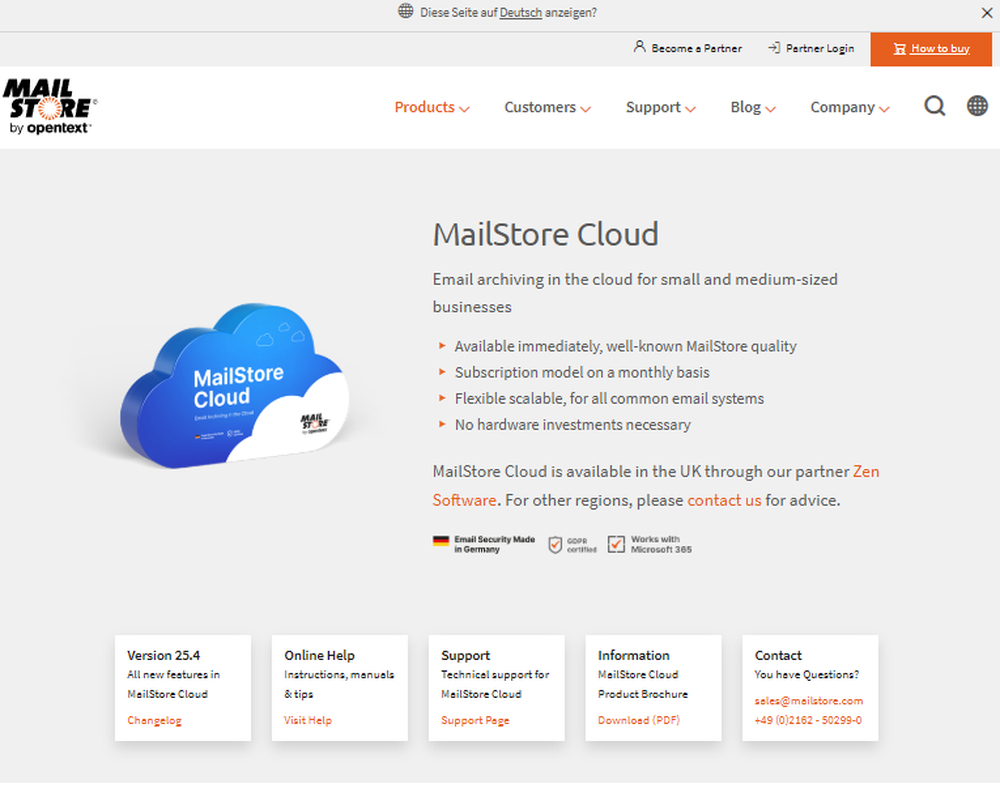This screenshot has height=797, width=1000.
Task: Click the Become a Partner person icon
Action: (639, 47)
